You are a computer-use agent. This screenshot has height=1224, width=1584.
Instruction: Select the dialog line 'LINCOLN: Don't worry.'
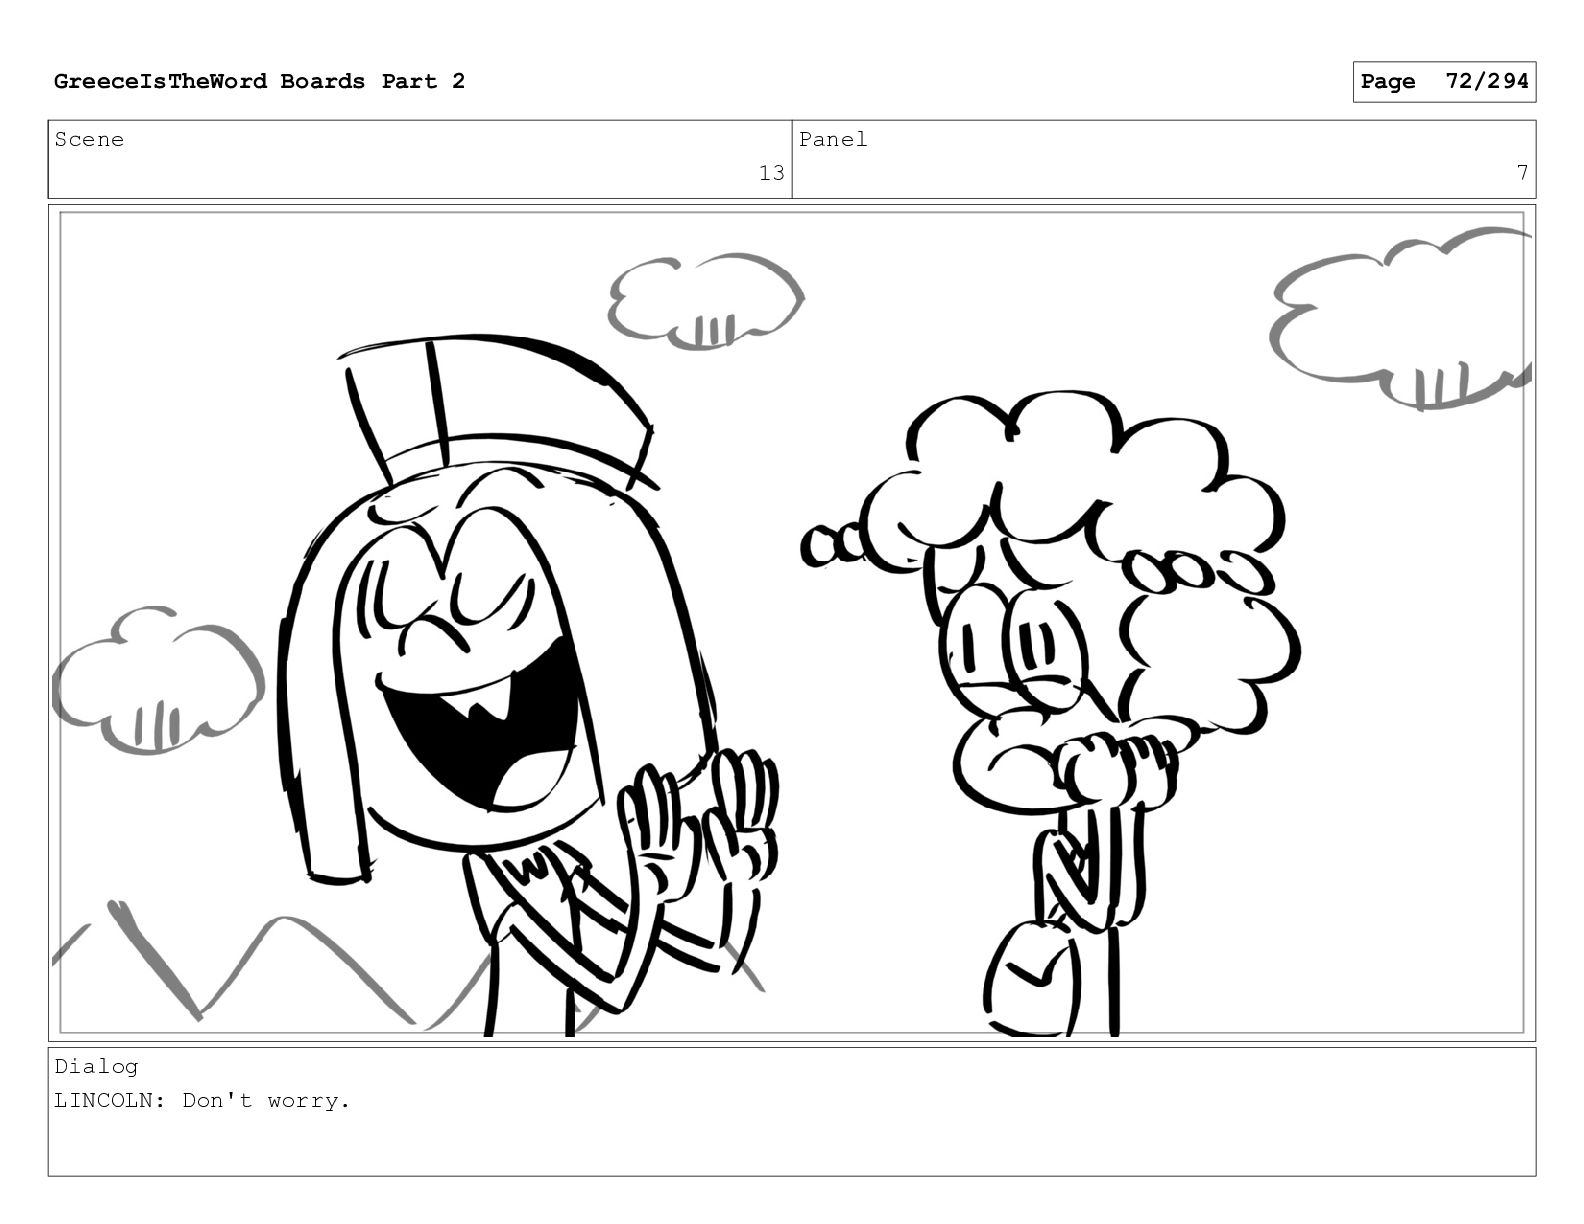(x=202, y=1101)
